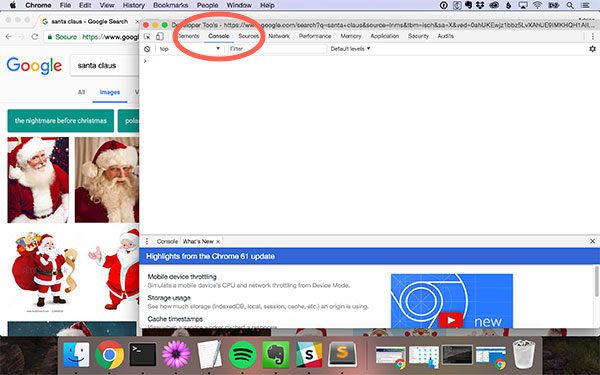Open Wi-Fi status menu

pos(537,5)
